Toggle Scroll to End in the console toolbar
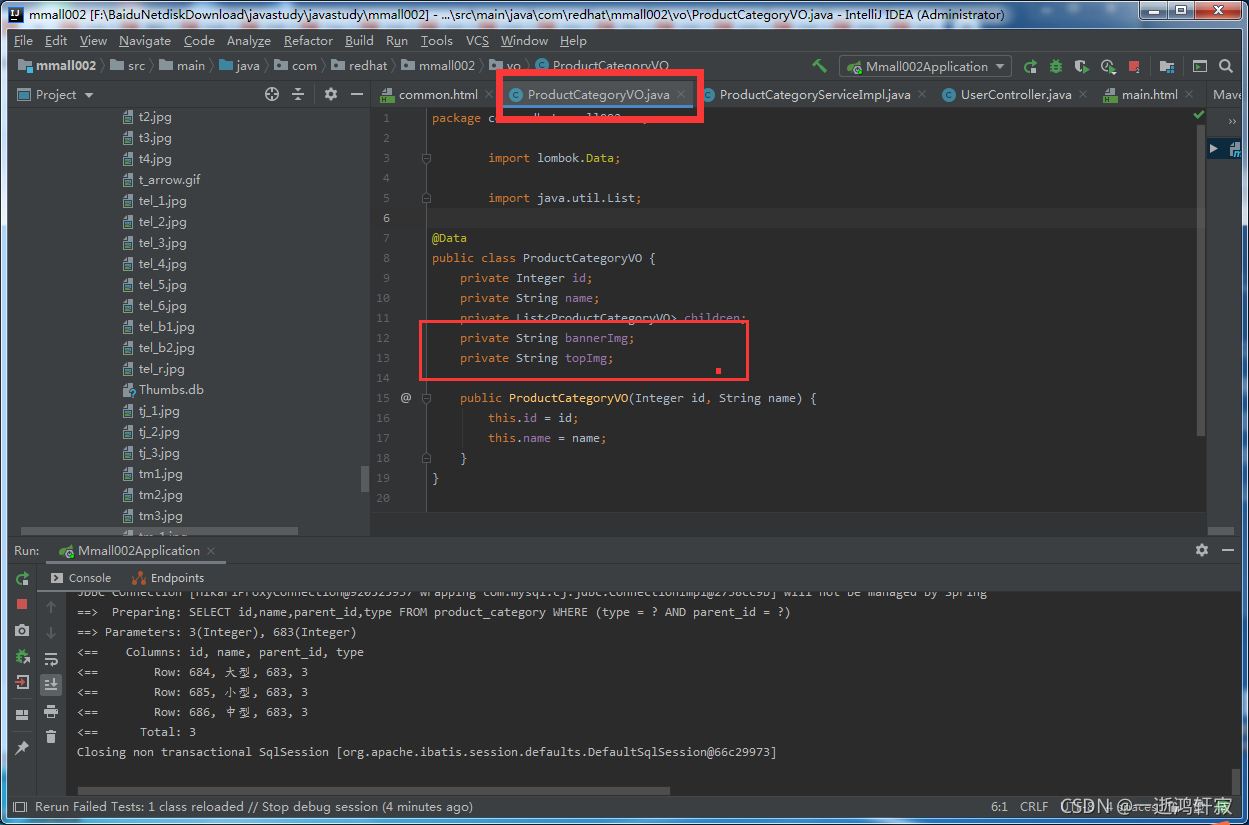Screen dimensions: 1249x825 [x=51, y=685]
